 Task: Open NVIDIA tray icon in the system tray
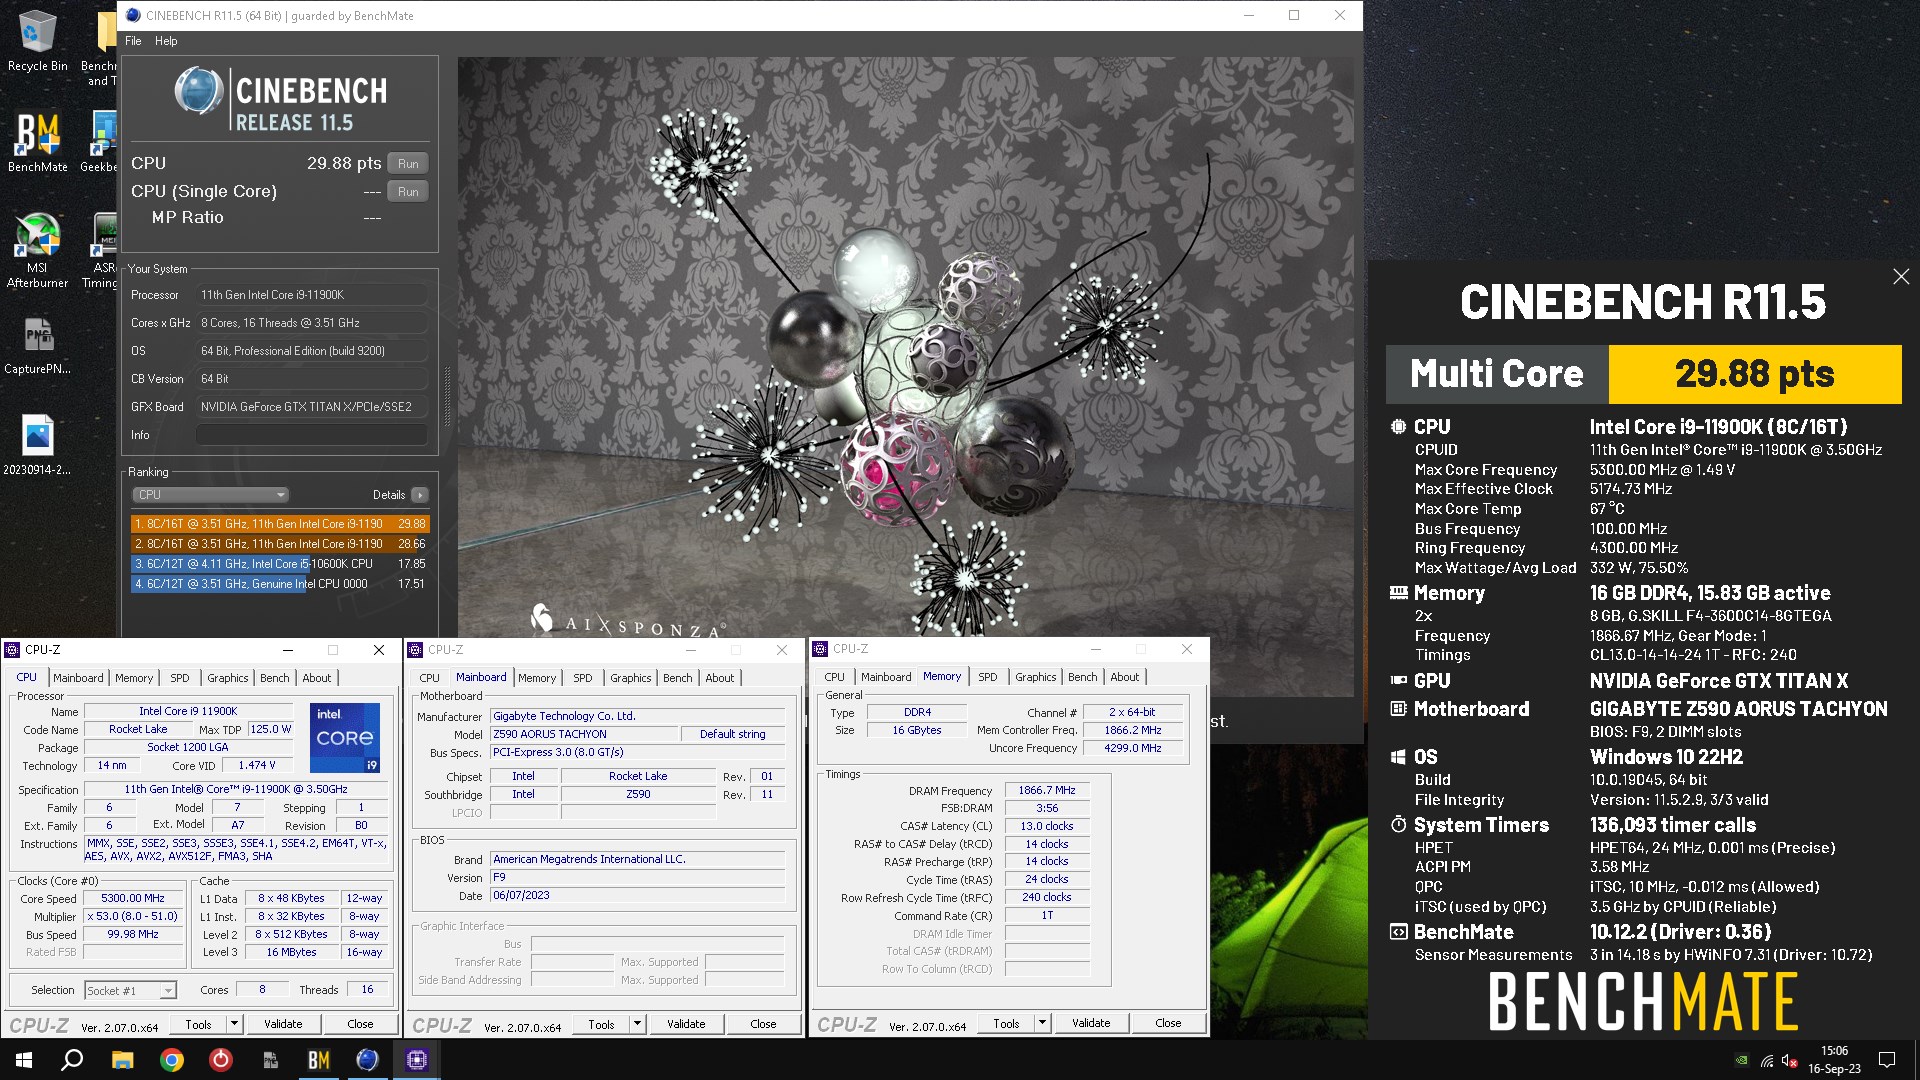(1741, 1061)
